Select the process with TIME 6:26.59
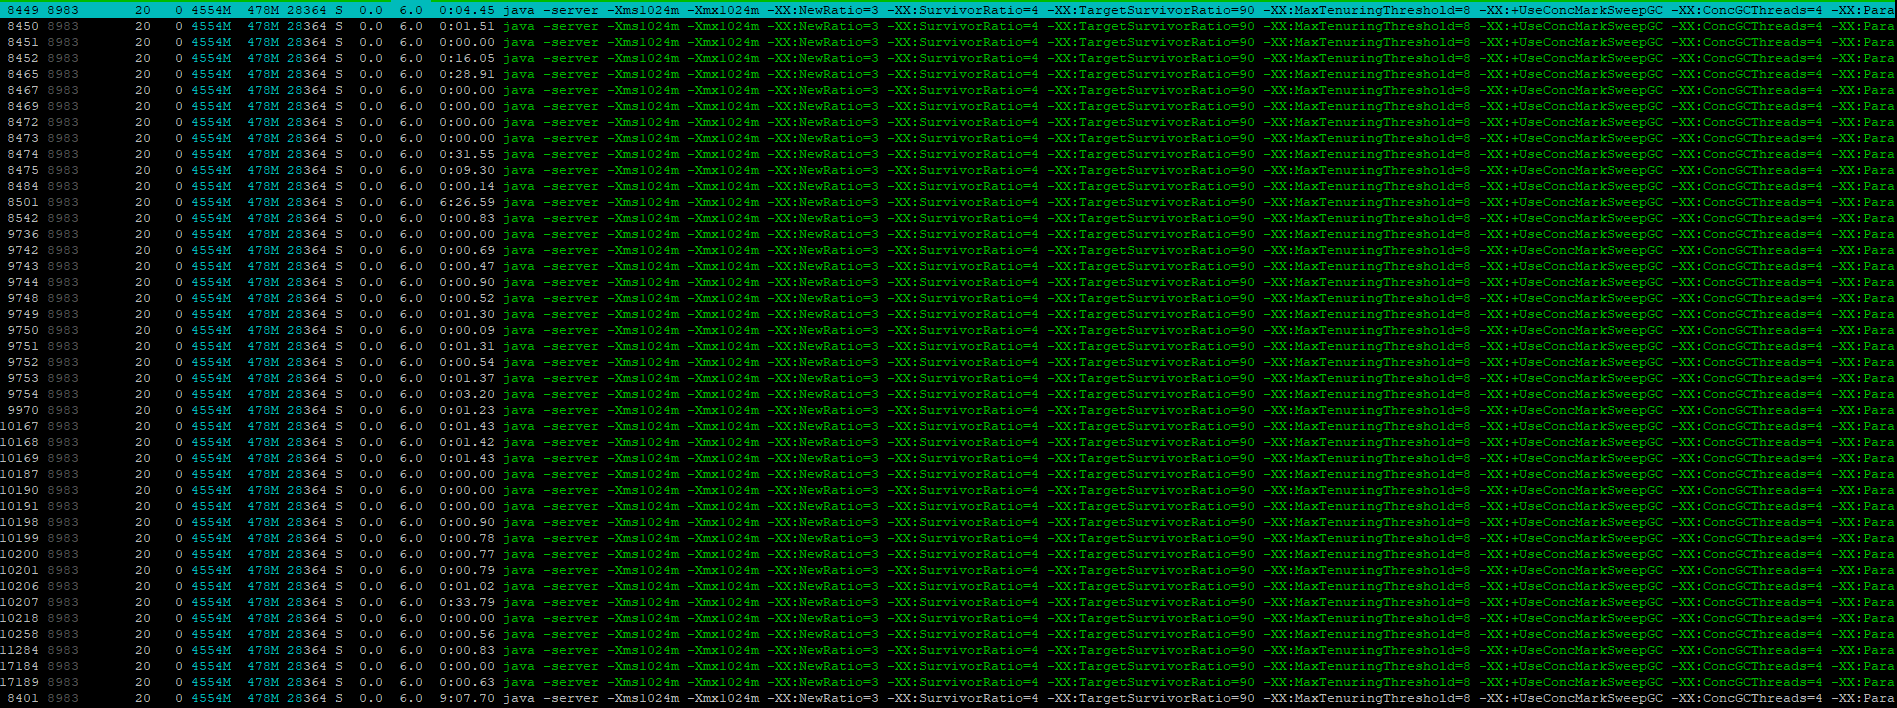This screenshot has height=708, width=1897. tap(948, 202)
